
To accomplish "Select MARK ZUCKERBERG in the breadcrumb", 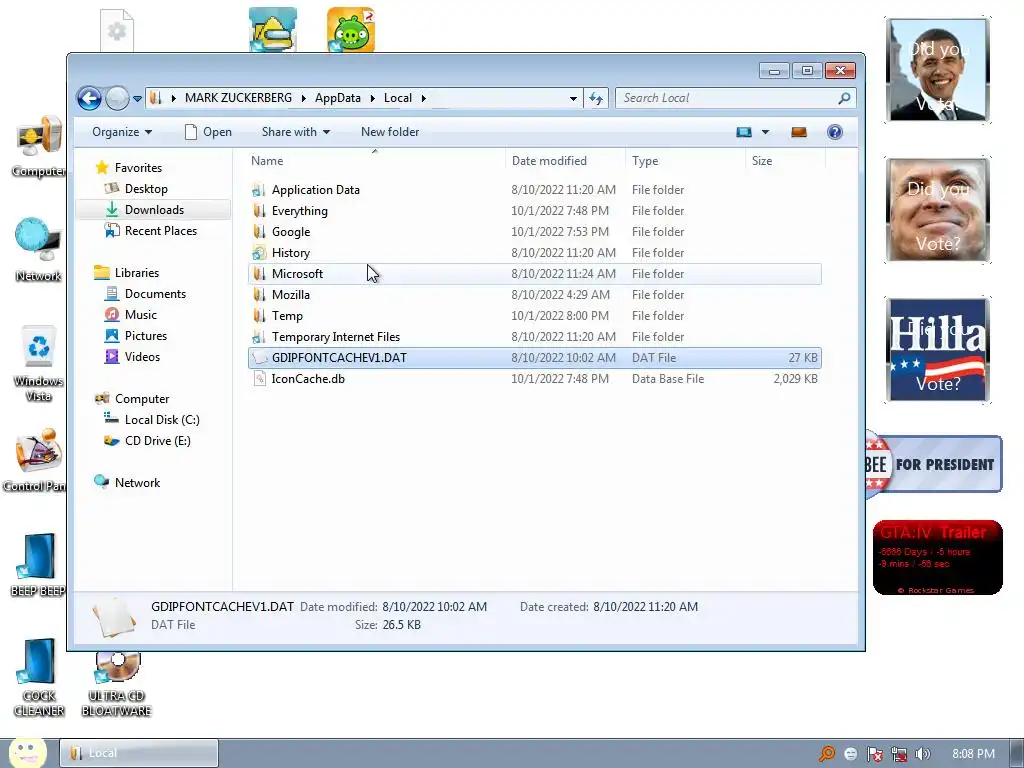I will [x=238, y=98].
